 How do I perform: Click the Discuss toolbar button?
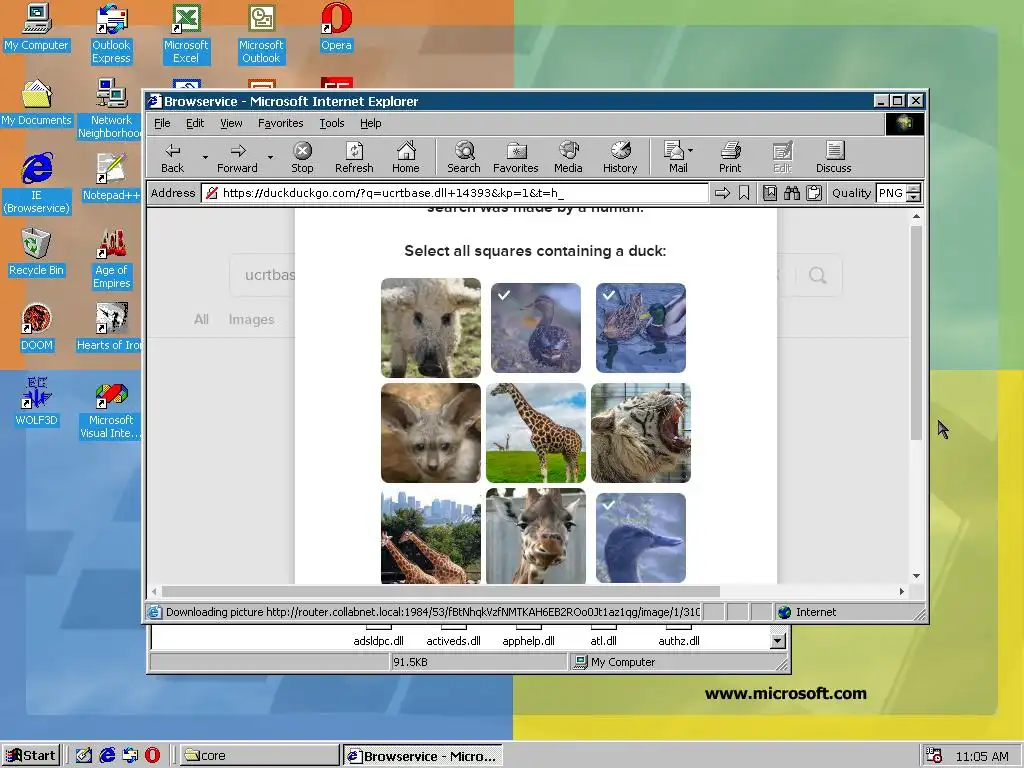833,158
